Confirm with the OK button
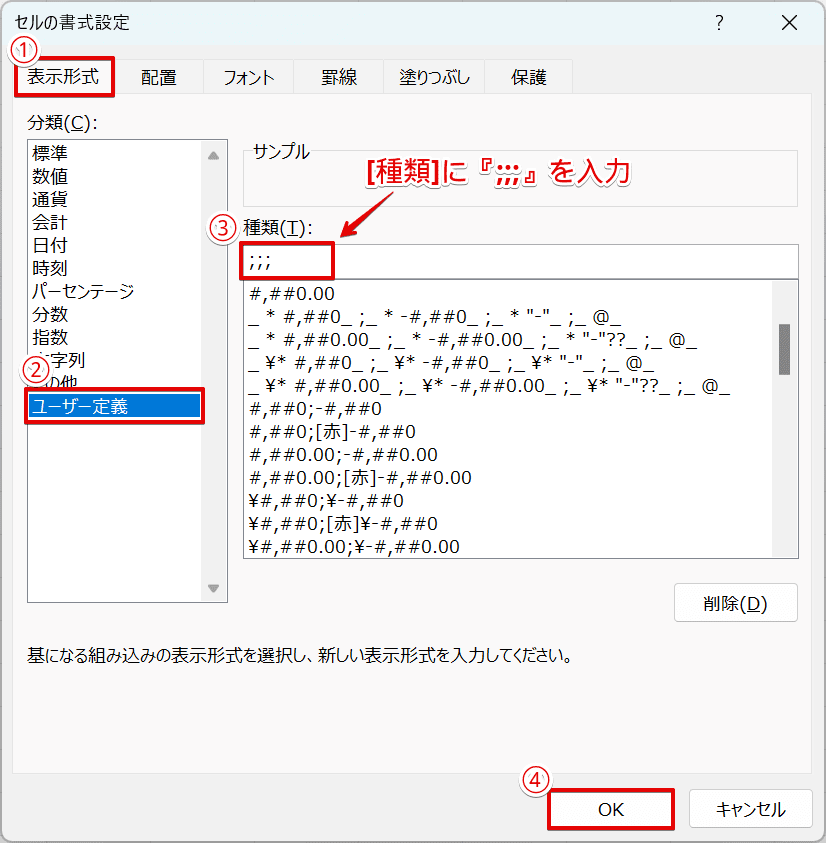The image size is (826, 843). (x=610, y=809)
